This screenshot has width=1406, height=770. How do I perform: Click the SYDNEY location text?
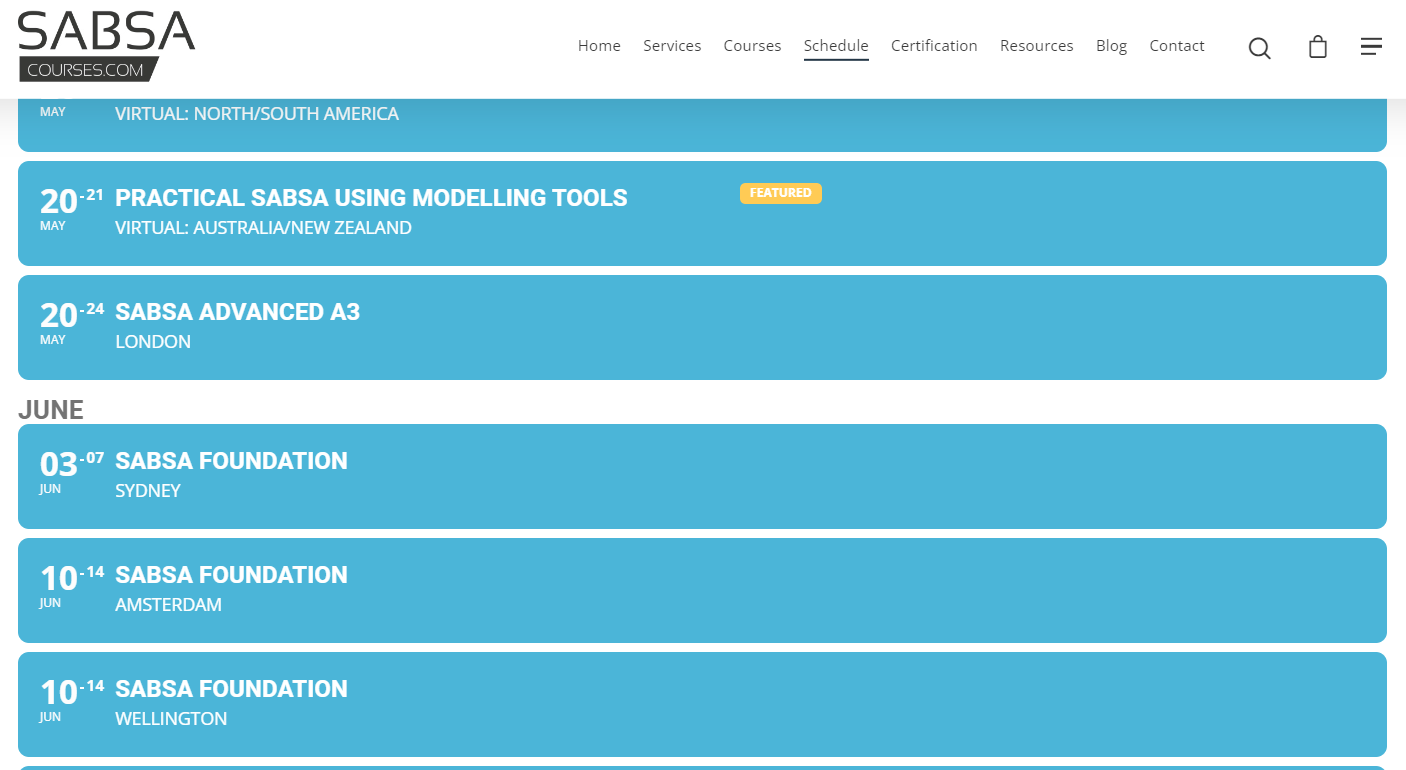(148, 491)
